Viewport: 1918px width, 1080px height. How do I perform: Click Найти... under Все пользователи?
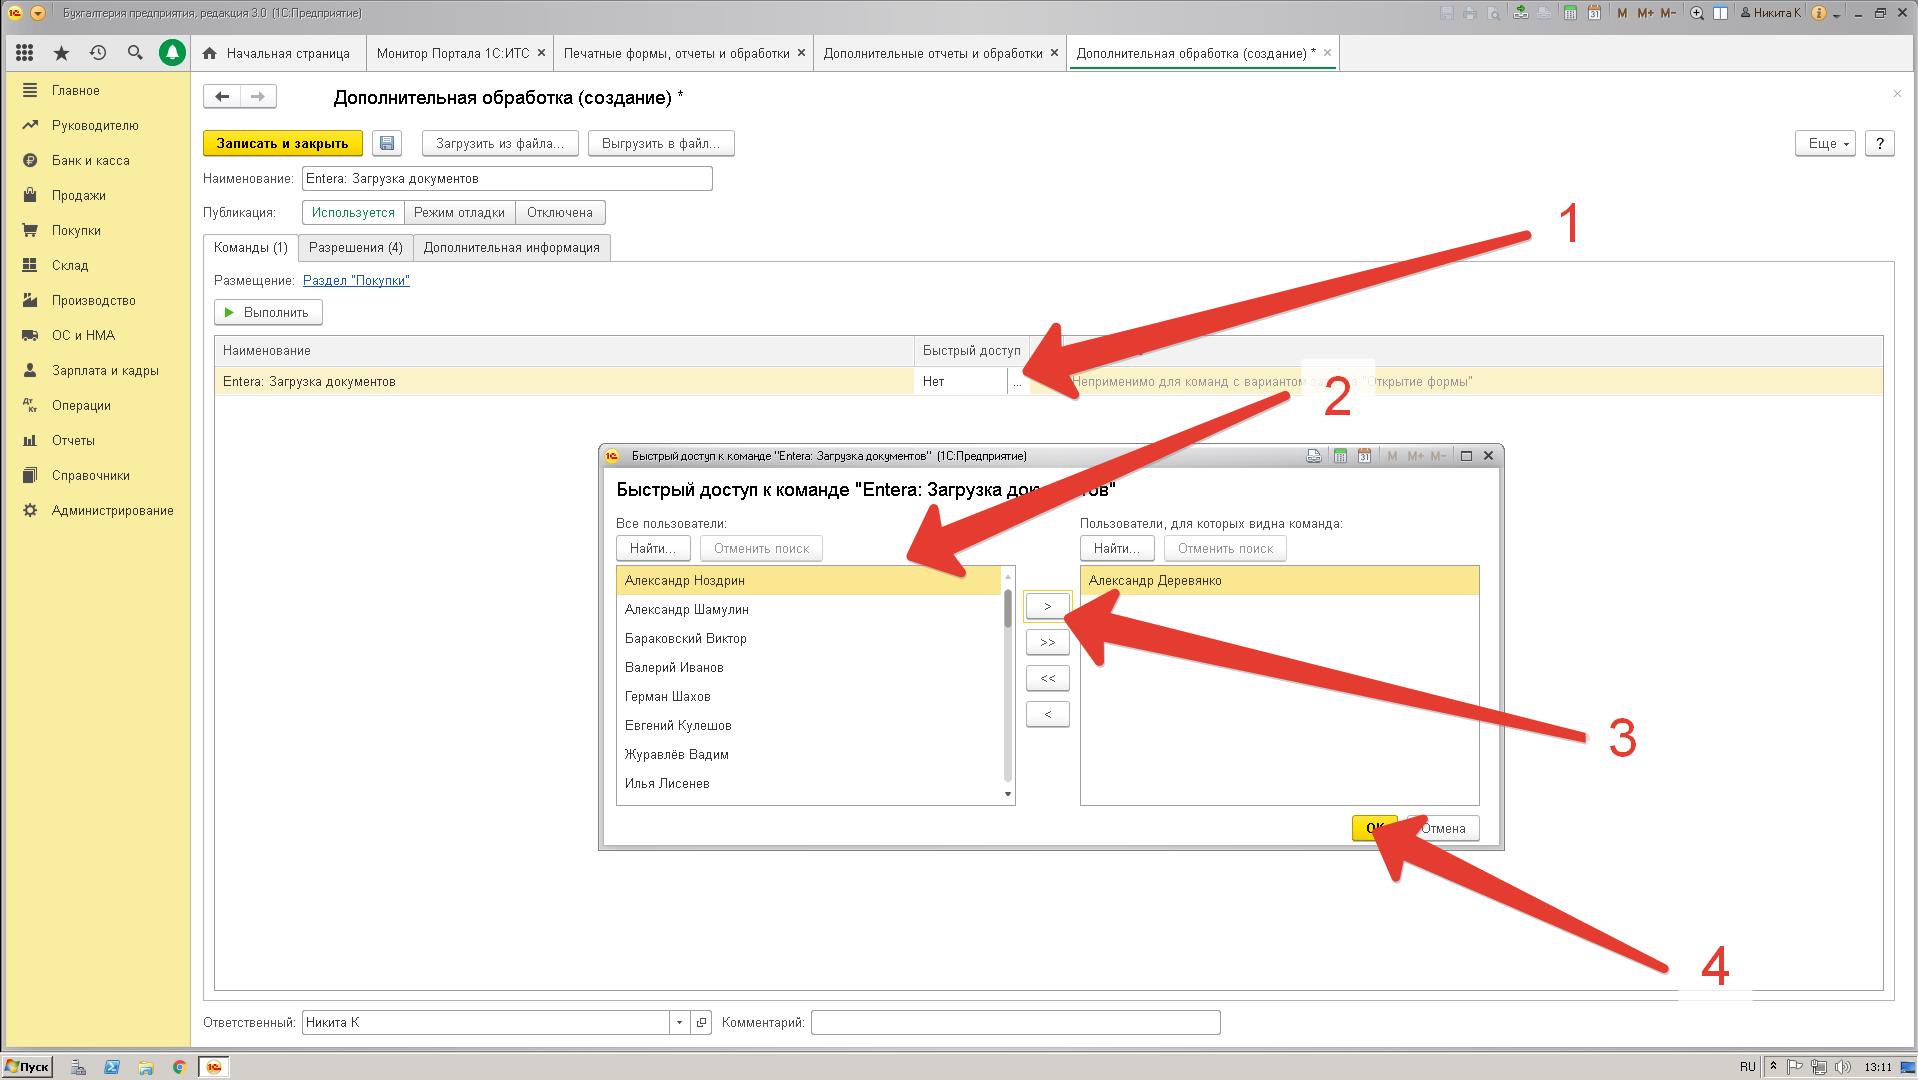point(653,548)
